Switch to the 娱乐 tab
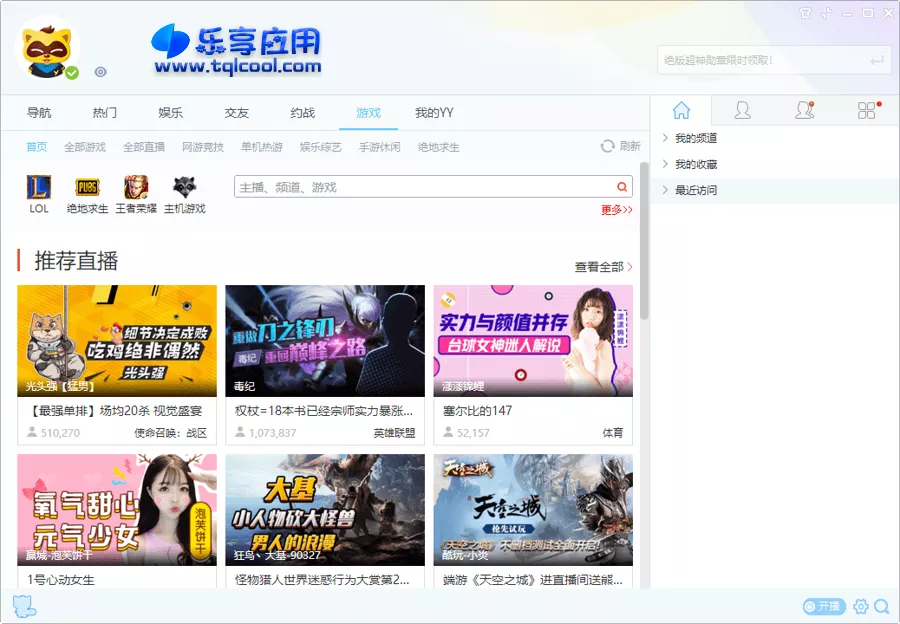The width and height of the screenshot is (900, 624). [170, 113]
